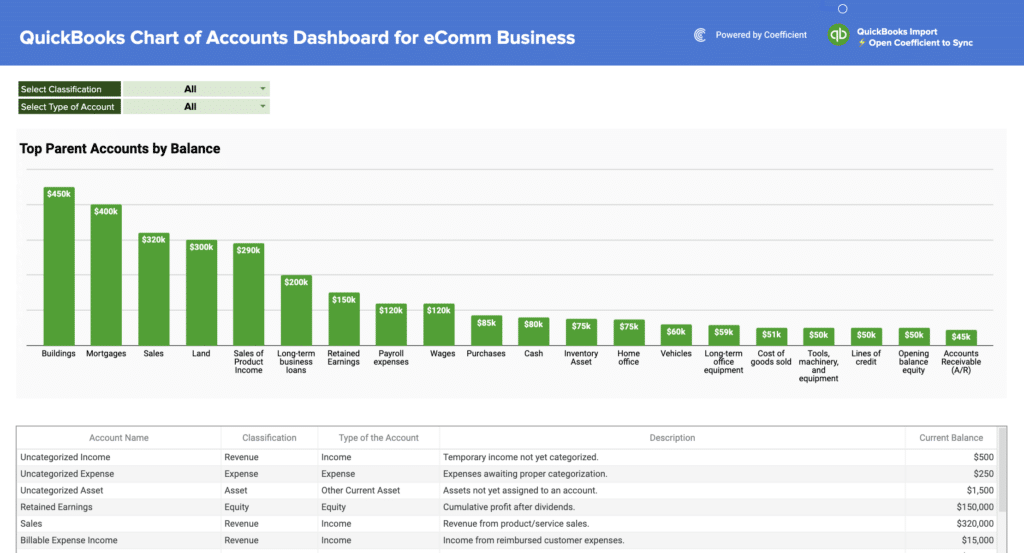
Task: Click the Buildings $450k bar
Action: tap(59, 266)
